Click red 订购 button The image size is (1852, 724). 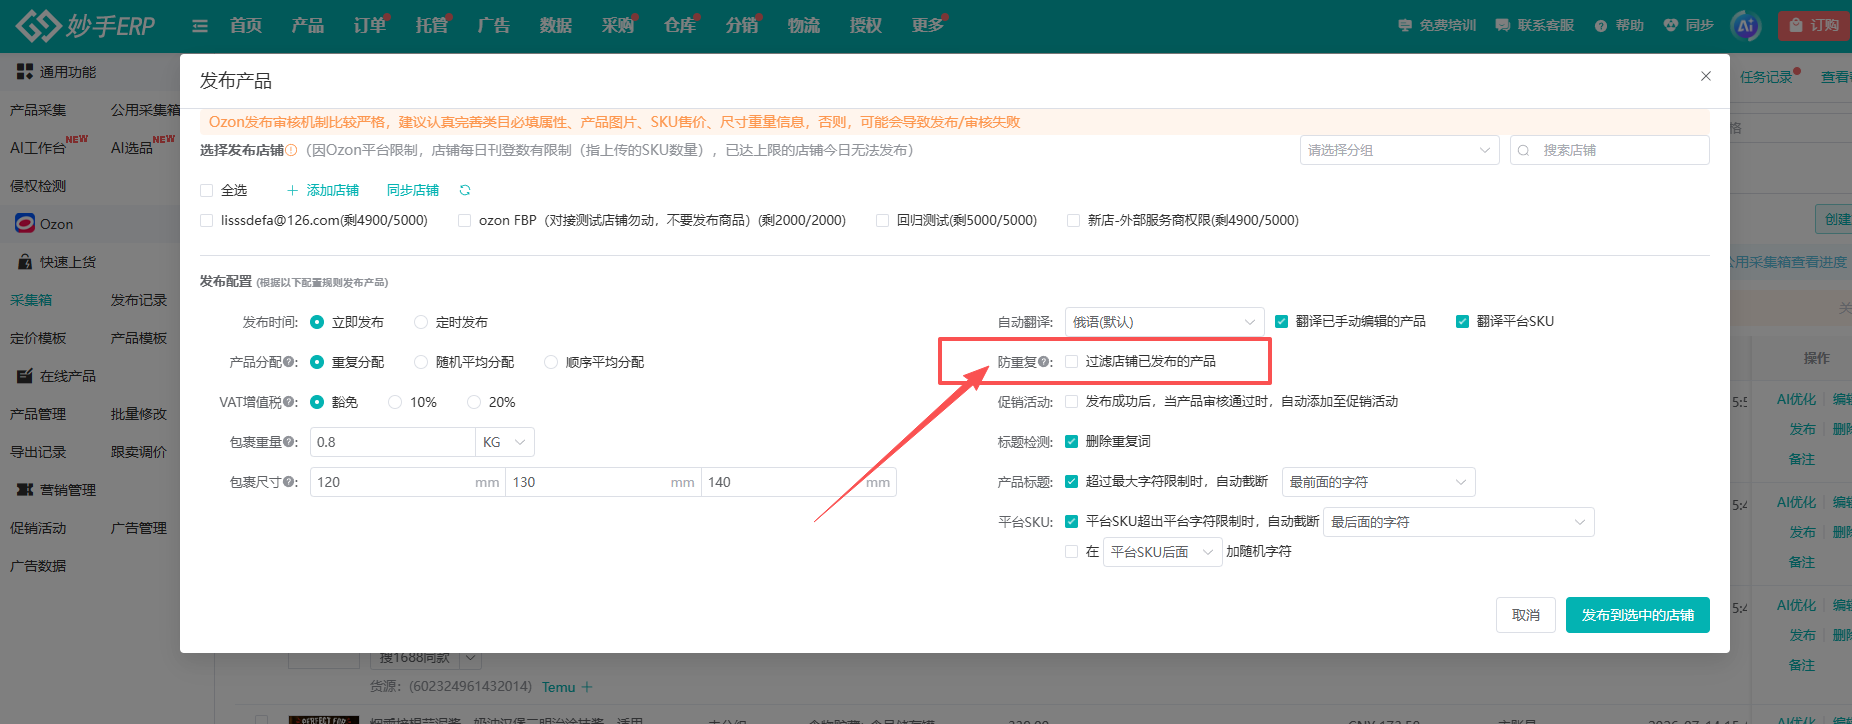(1812, 26)
